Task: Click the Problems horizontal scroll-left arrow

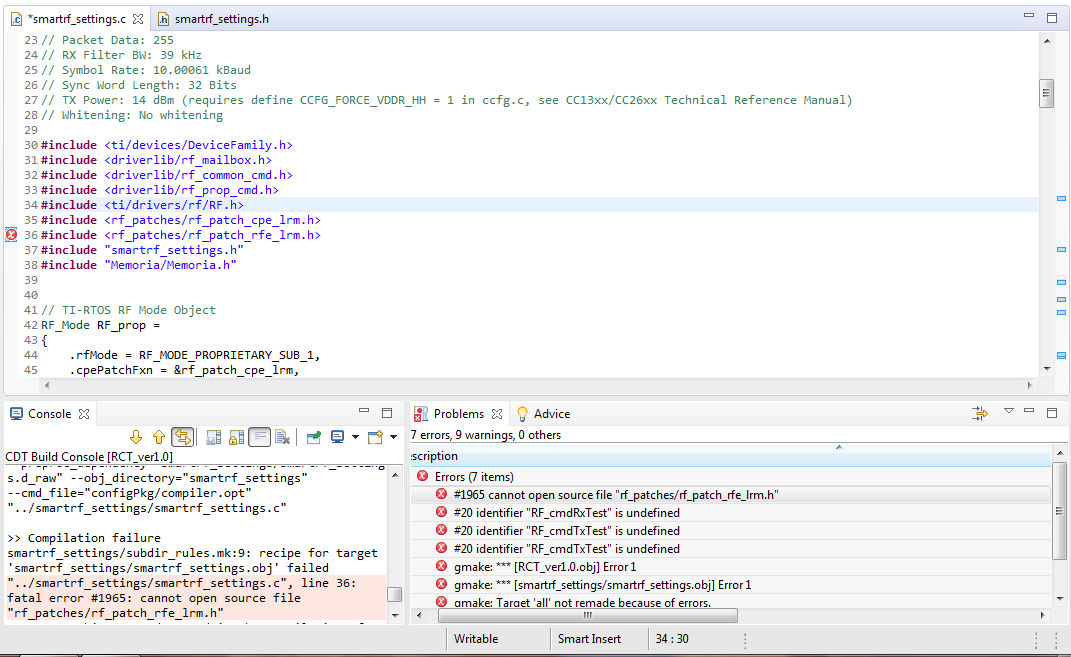Action: tap(419, 615)
